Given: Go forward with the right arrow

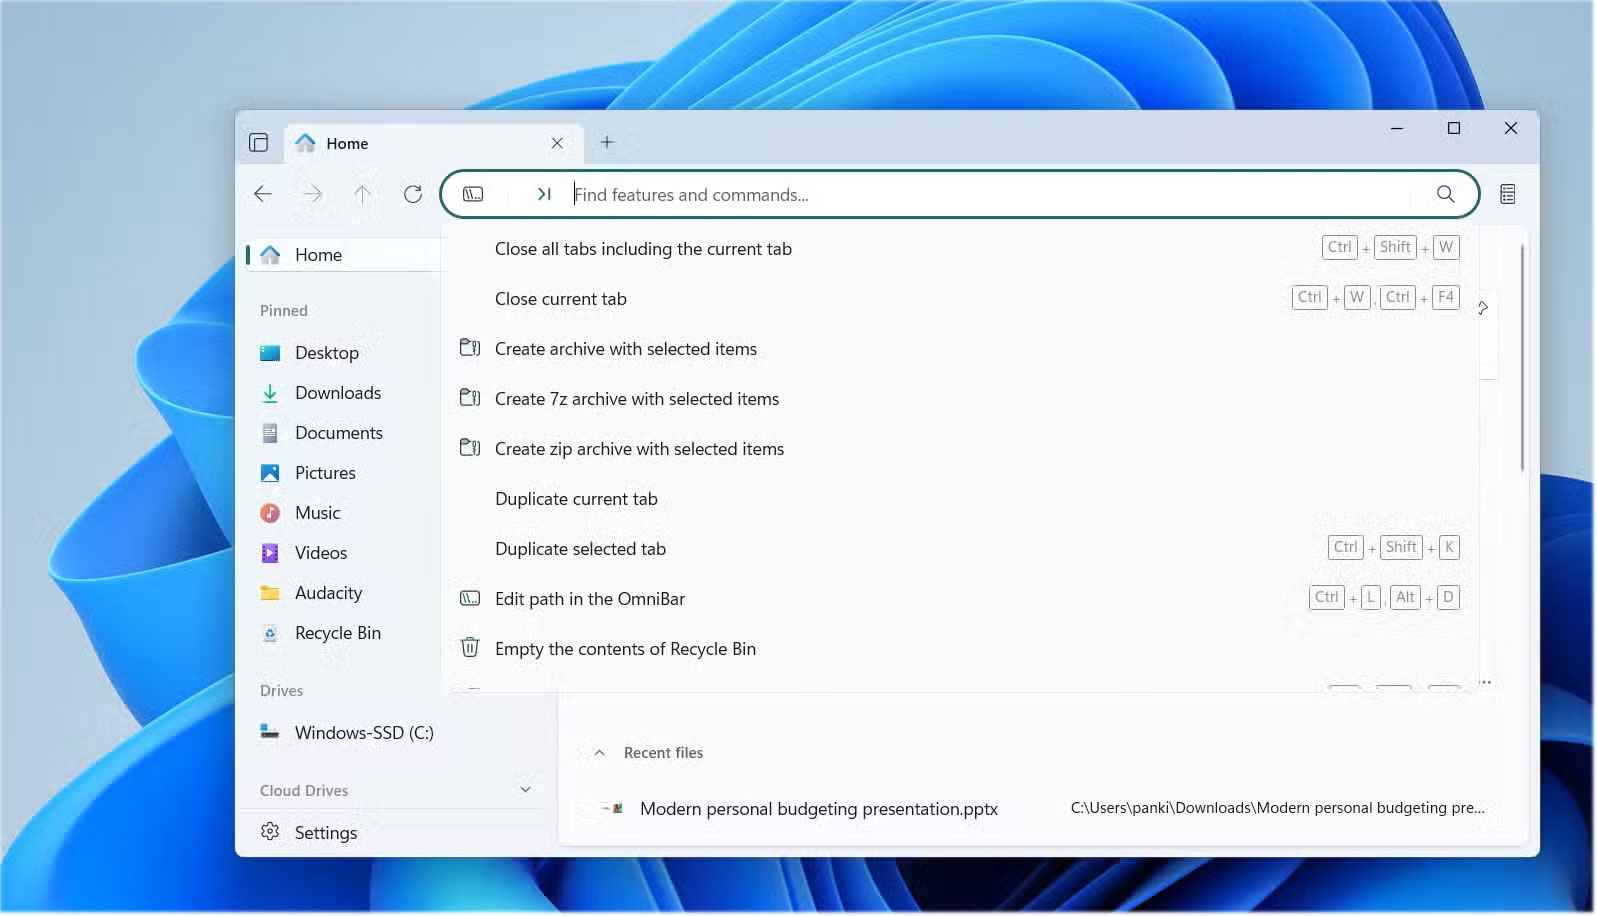Looking at the screenshot, I should (x=313, y=194).
